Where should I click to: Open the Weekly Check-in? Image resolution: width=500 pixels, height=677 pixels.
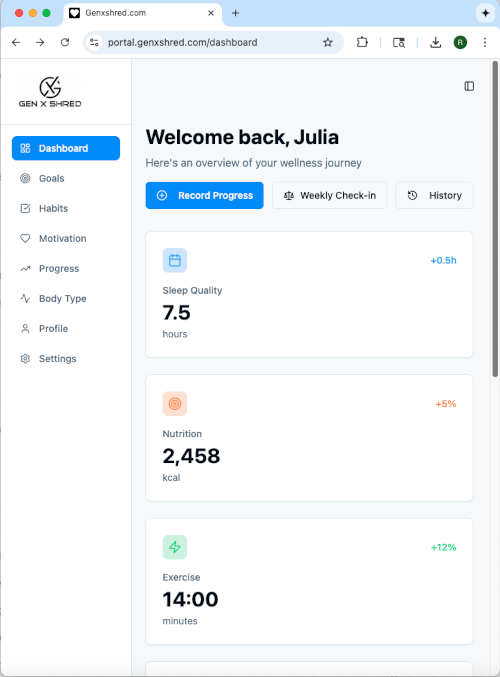329,196
